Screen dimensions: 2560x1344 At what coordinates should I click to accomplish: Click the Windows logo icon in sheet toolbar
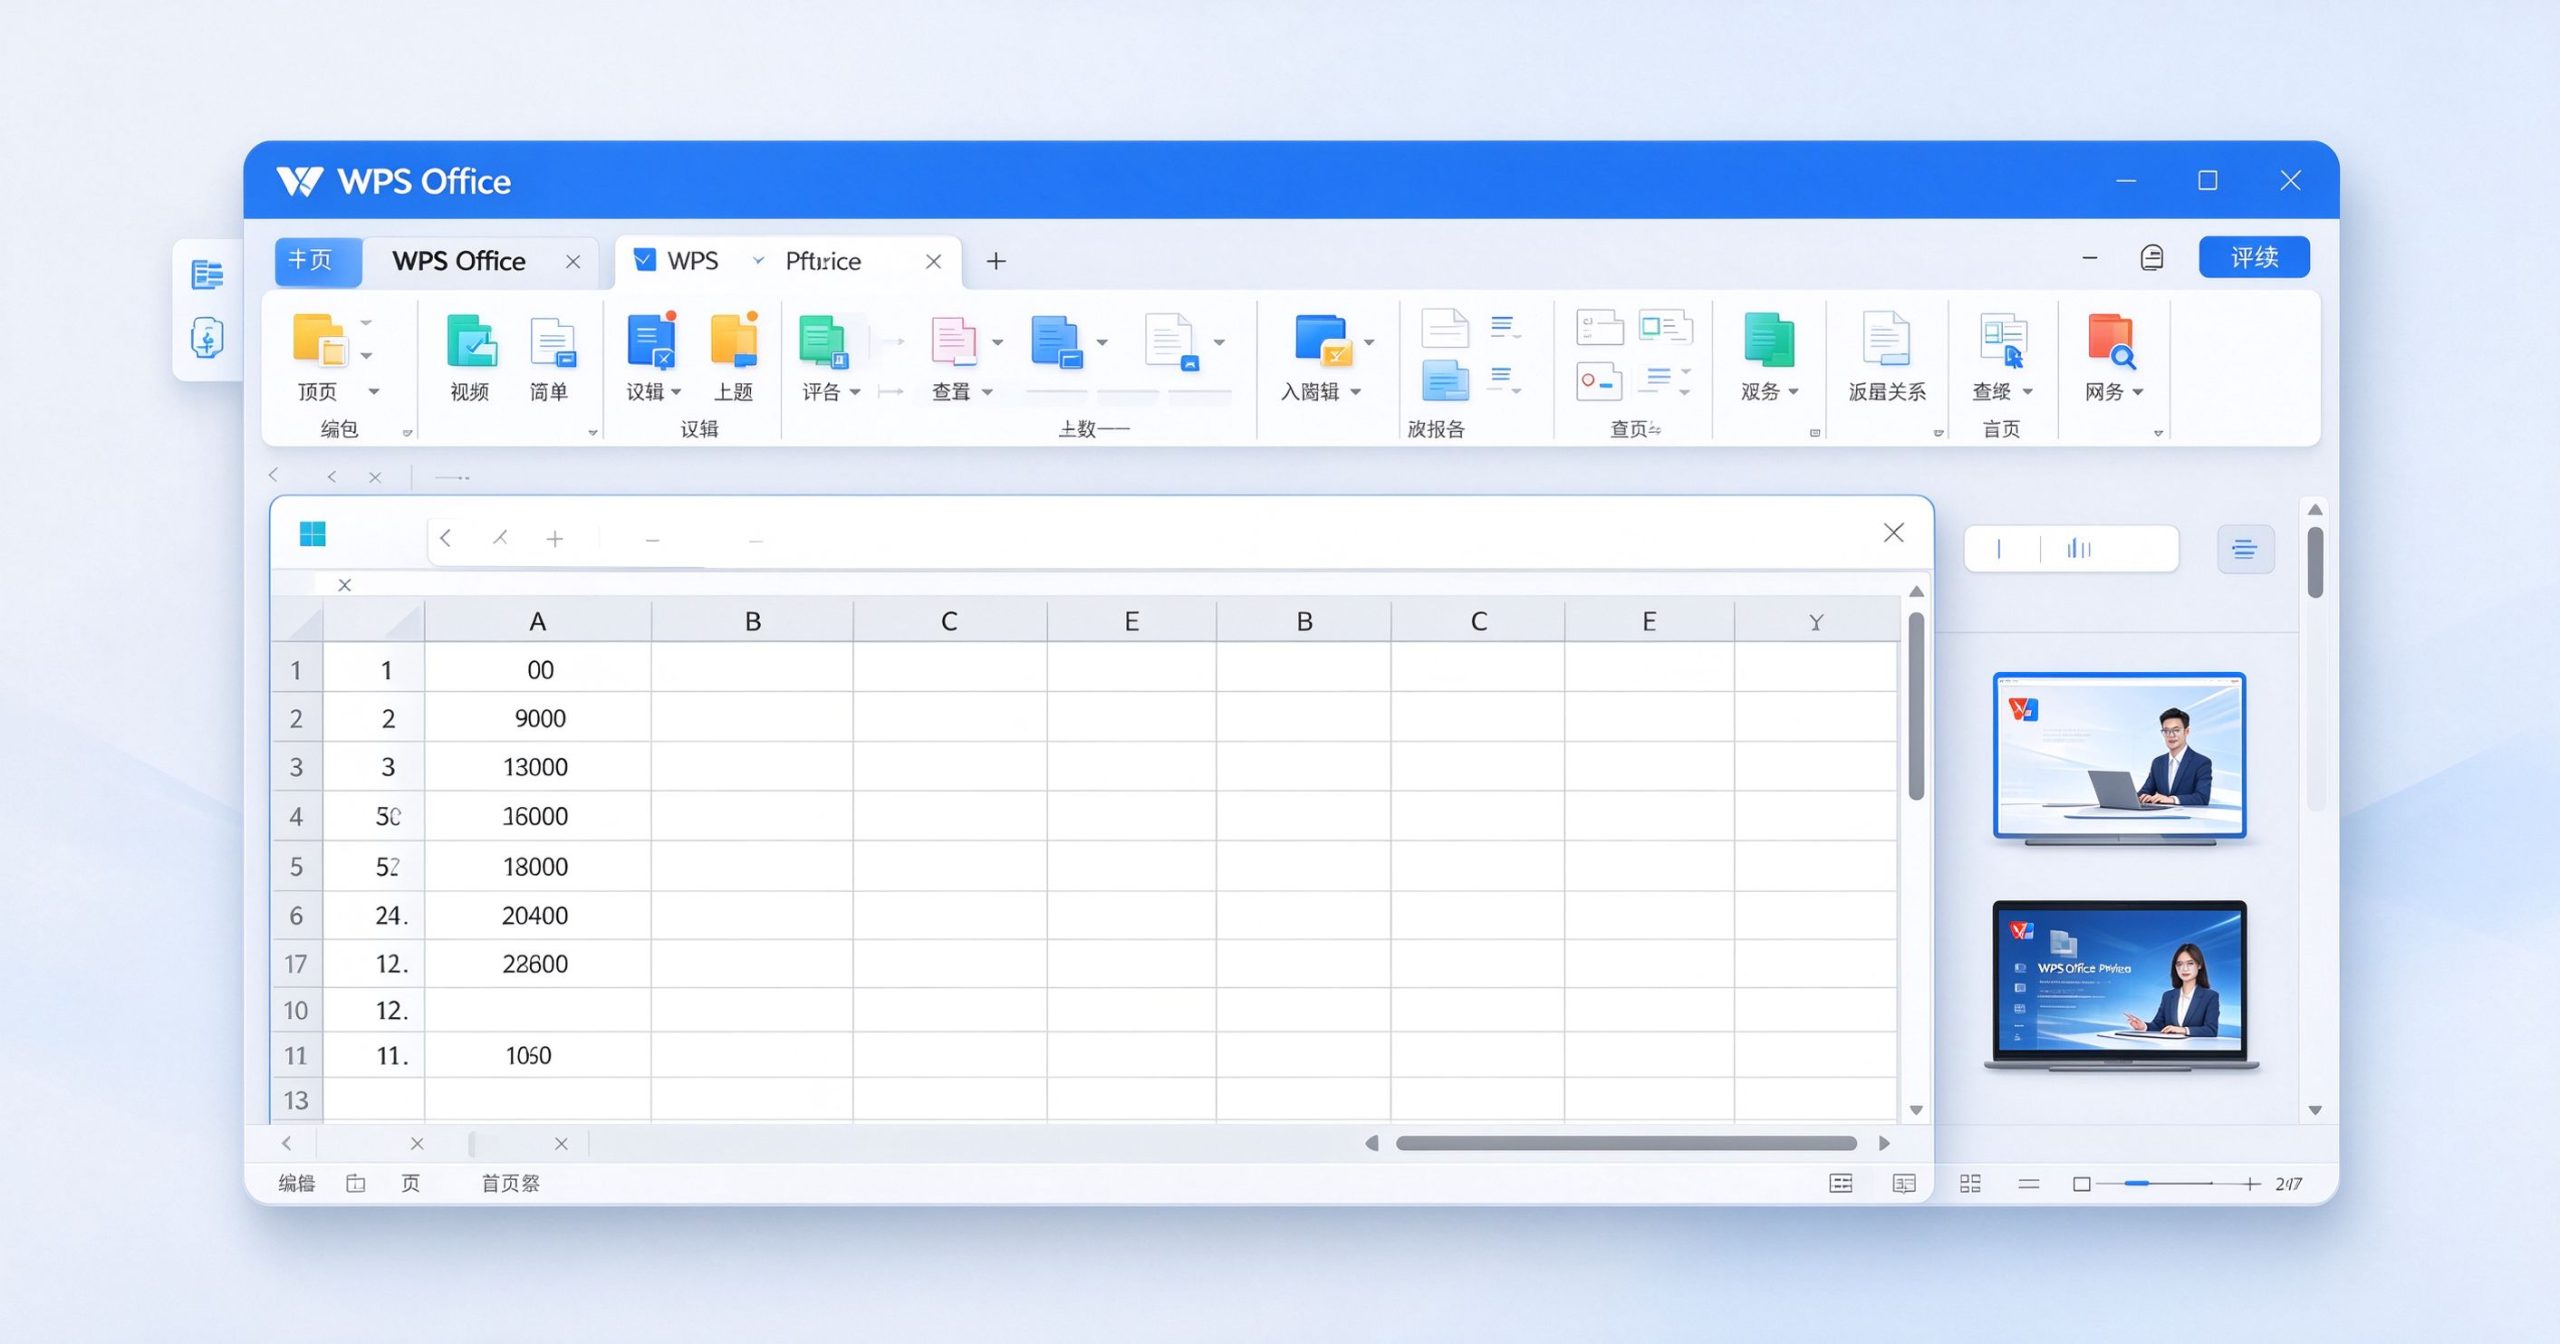(x=313, y=534)
